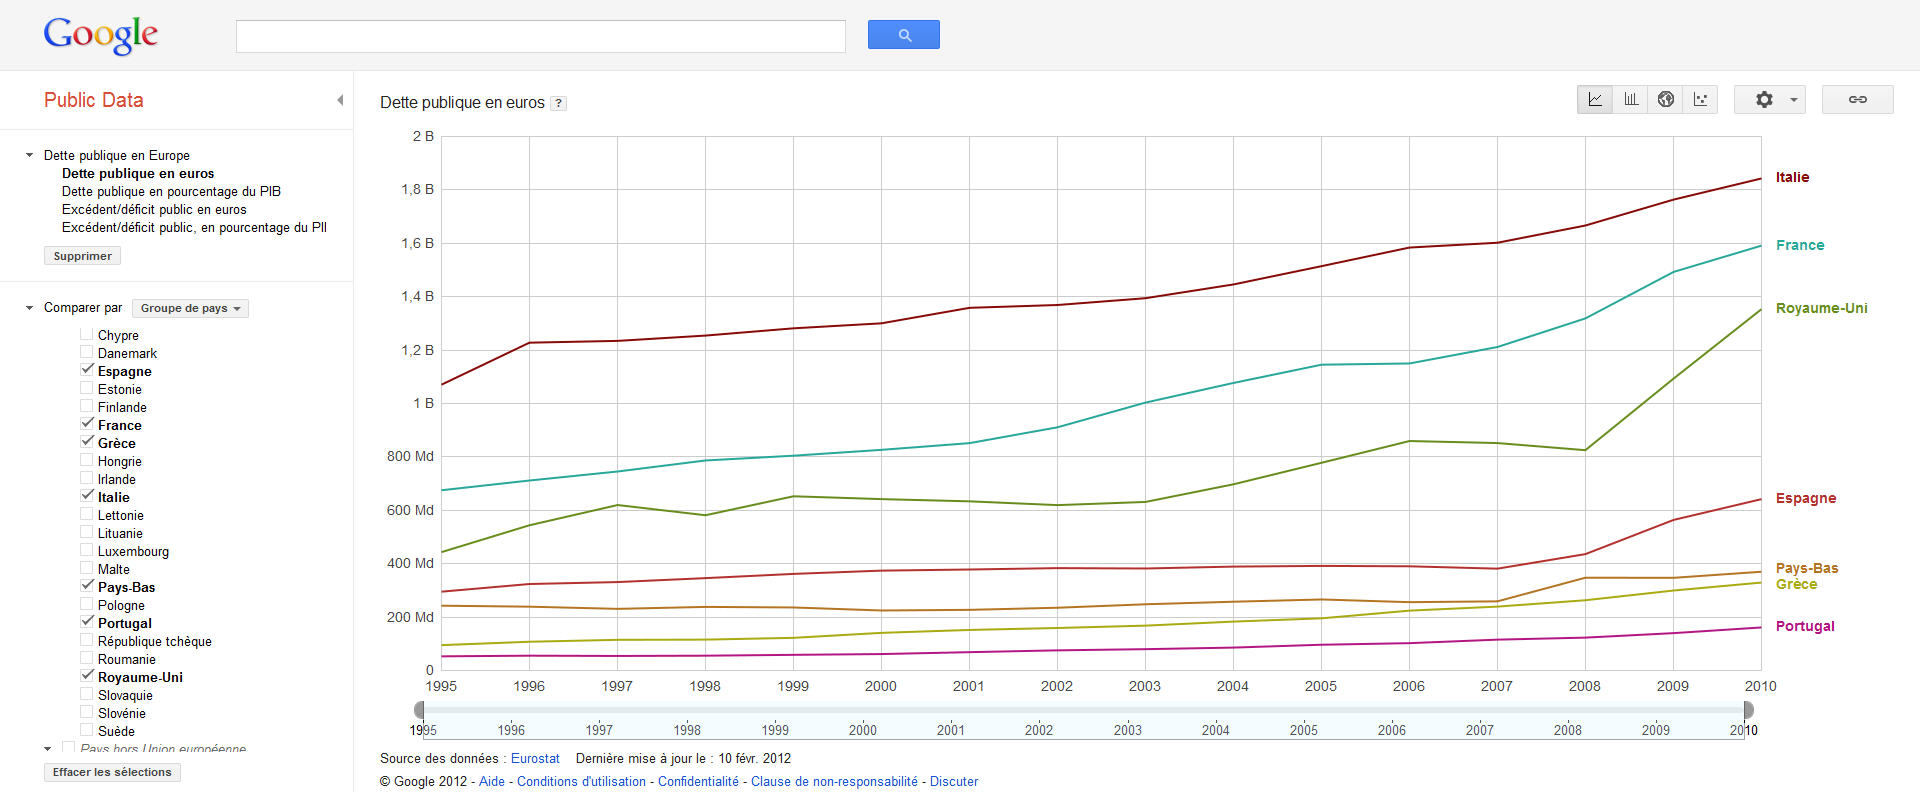1920x792 pixels.
Task: Switch to map chart view
Action: 1666,100
